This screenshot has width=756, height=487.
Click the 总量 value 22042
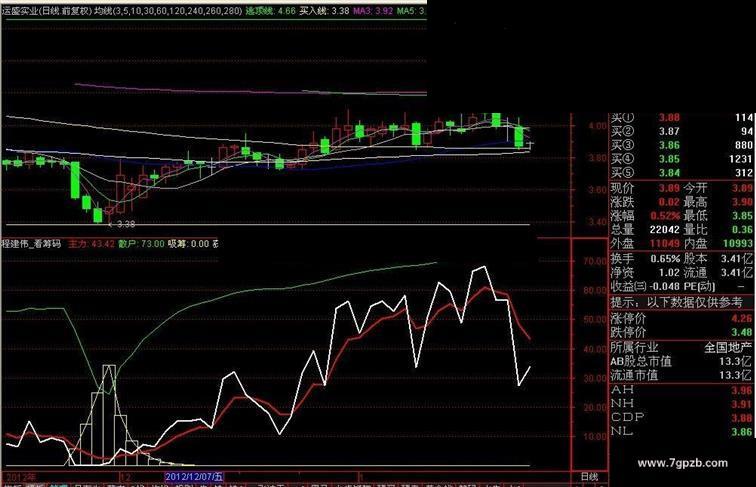(x=664, y=230)
